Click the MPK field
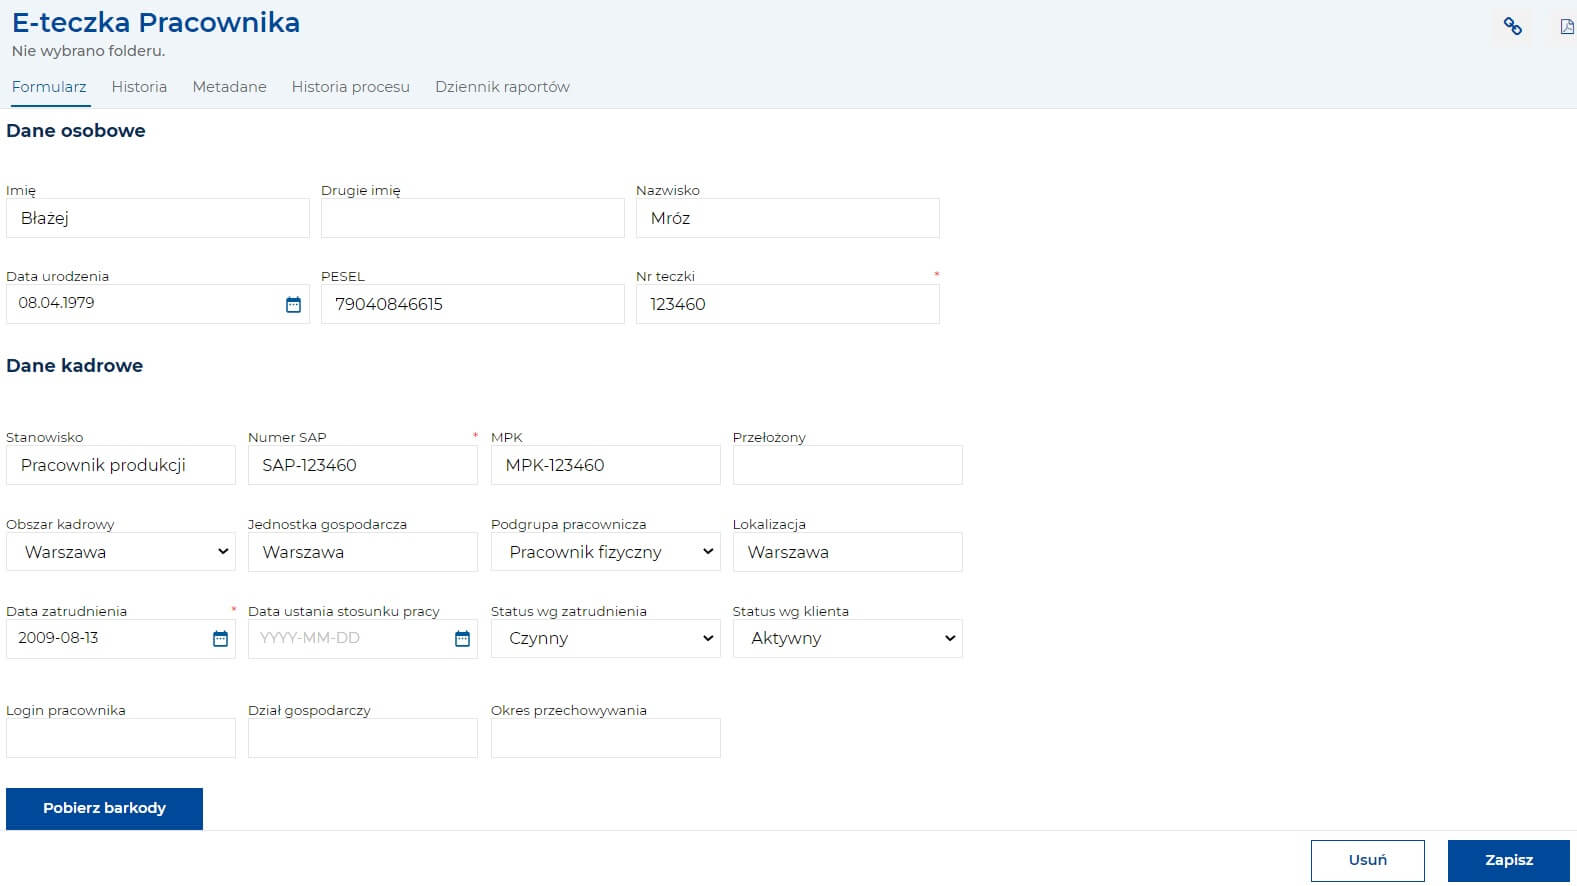 tap(605, 465)
